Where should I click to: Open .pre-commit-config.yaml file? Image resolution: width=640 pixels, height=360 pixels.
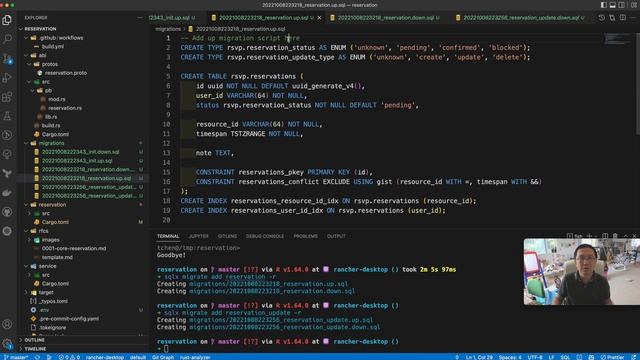69,318
